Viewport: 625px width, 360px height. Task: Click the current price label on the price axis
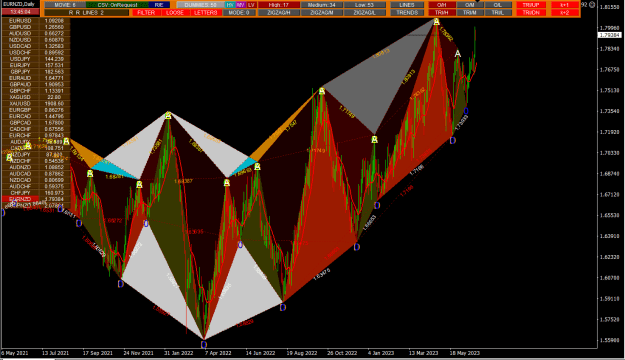coord(610,35)
